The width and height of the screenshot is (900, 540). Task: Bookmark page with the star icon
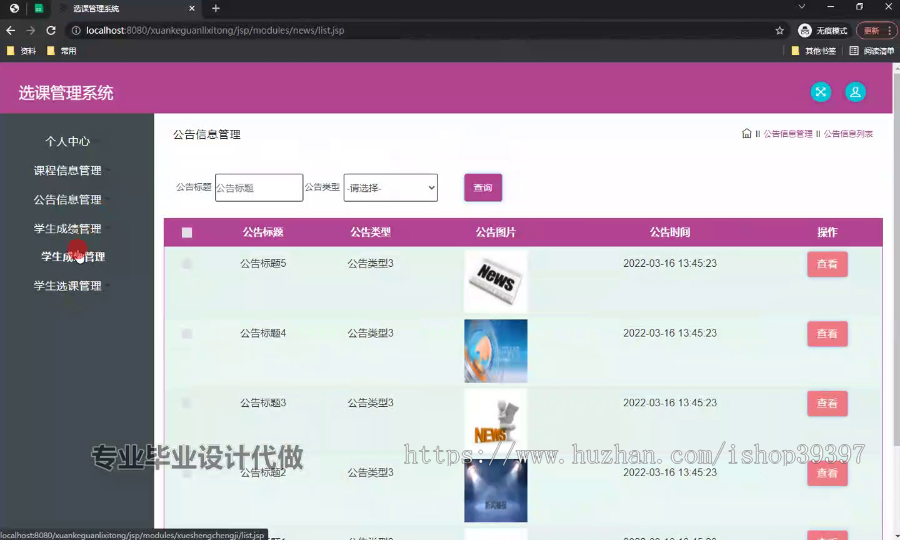point(779,30)
